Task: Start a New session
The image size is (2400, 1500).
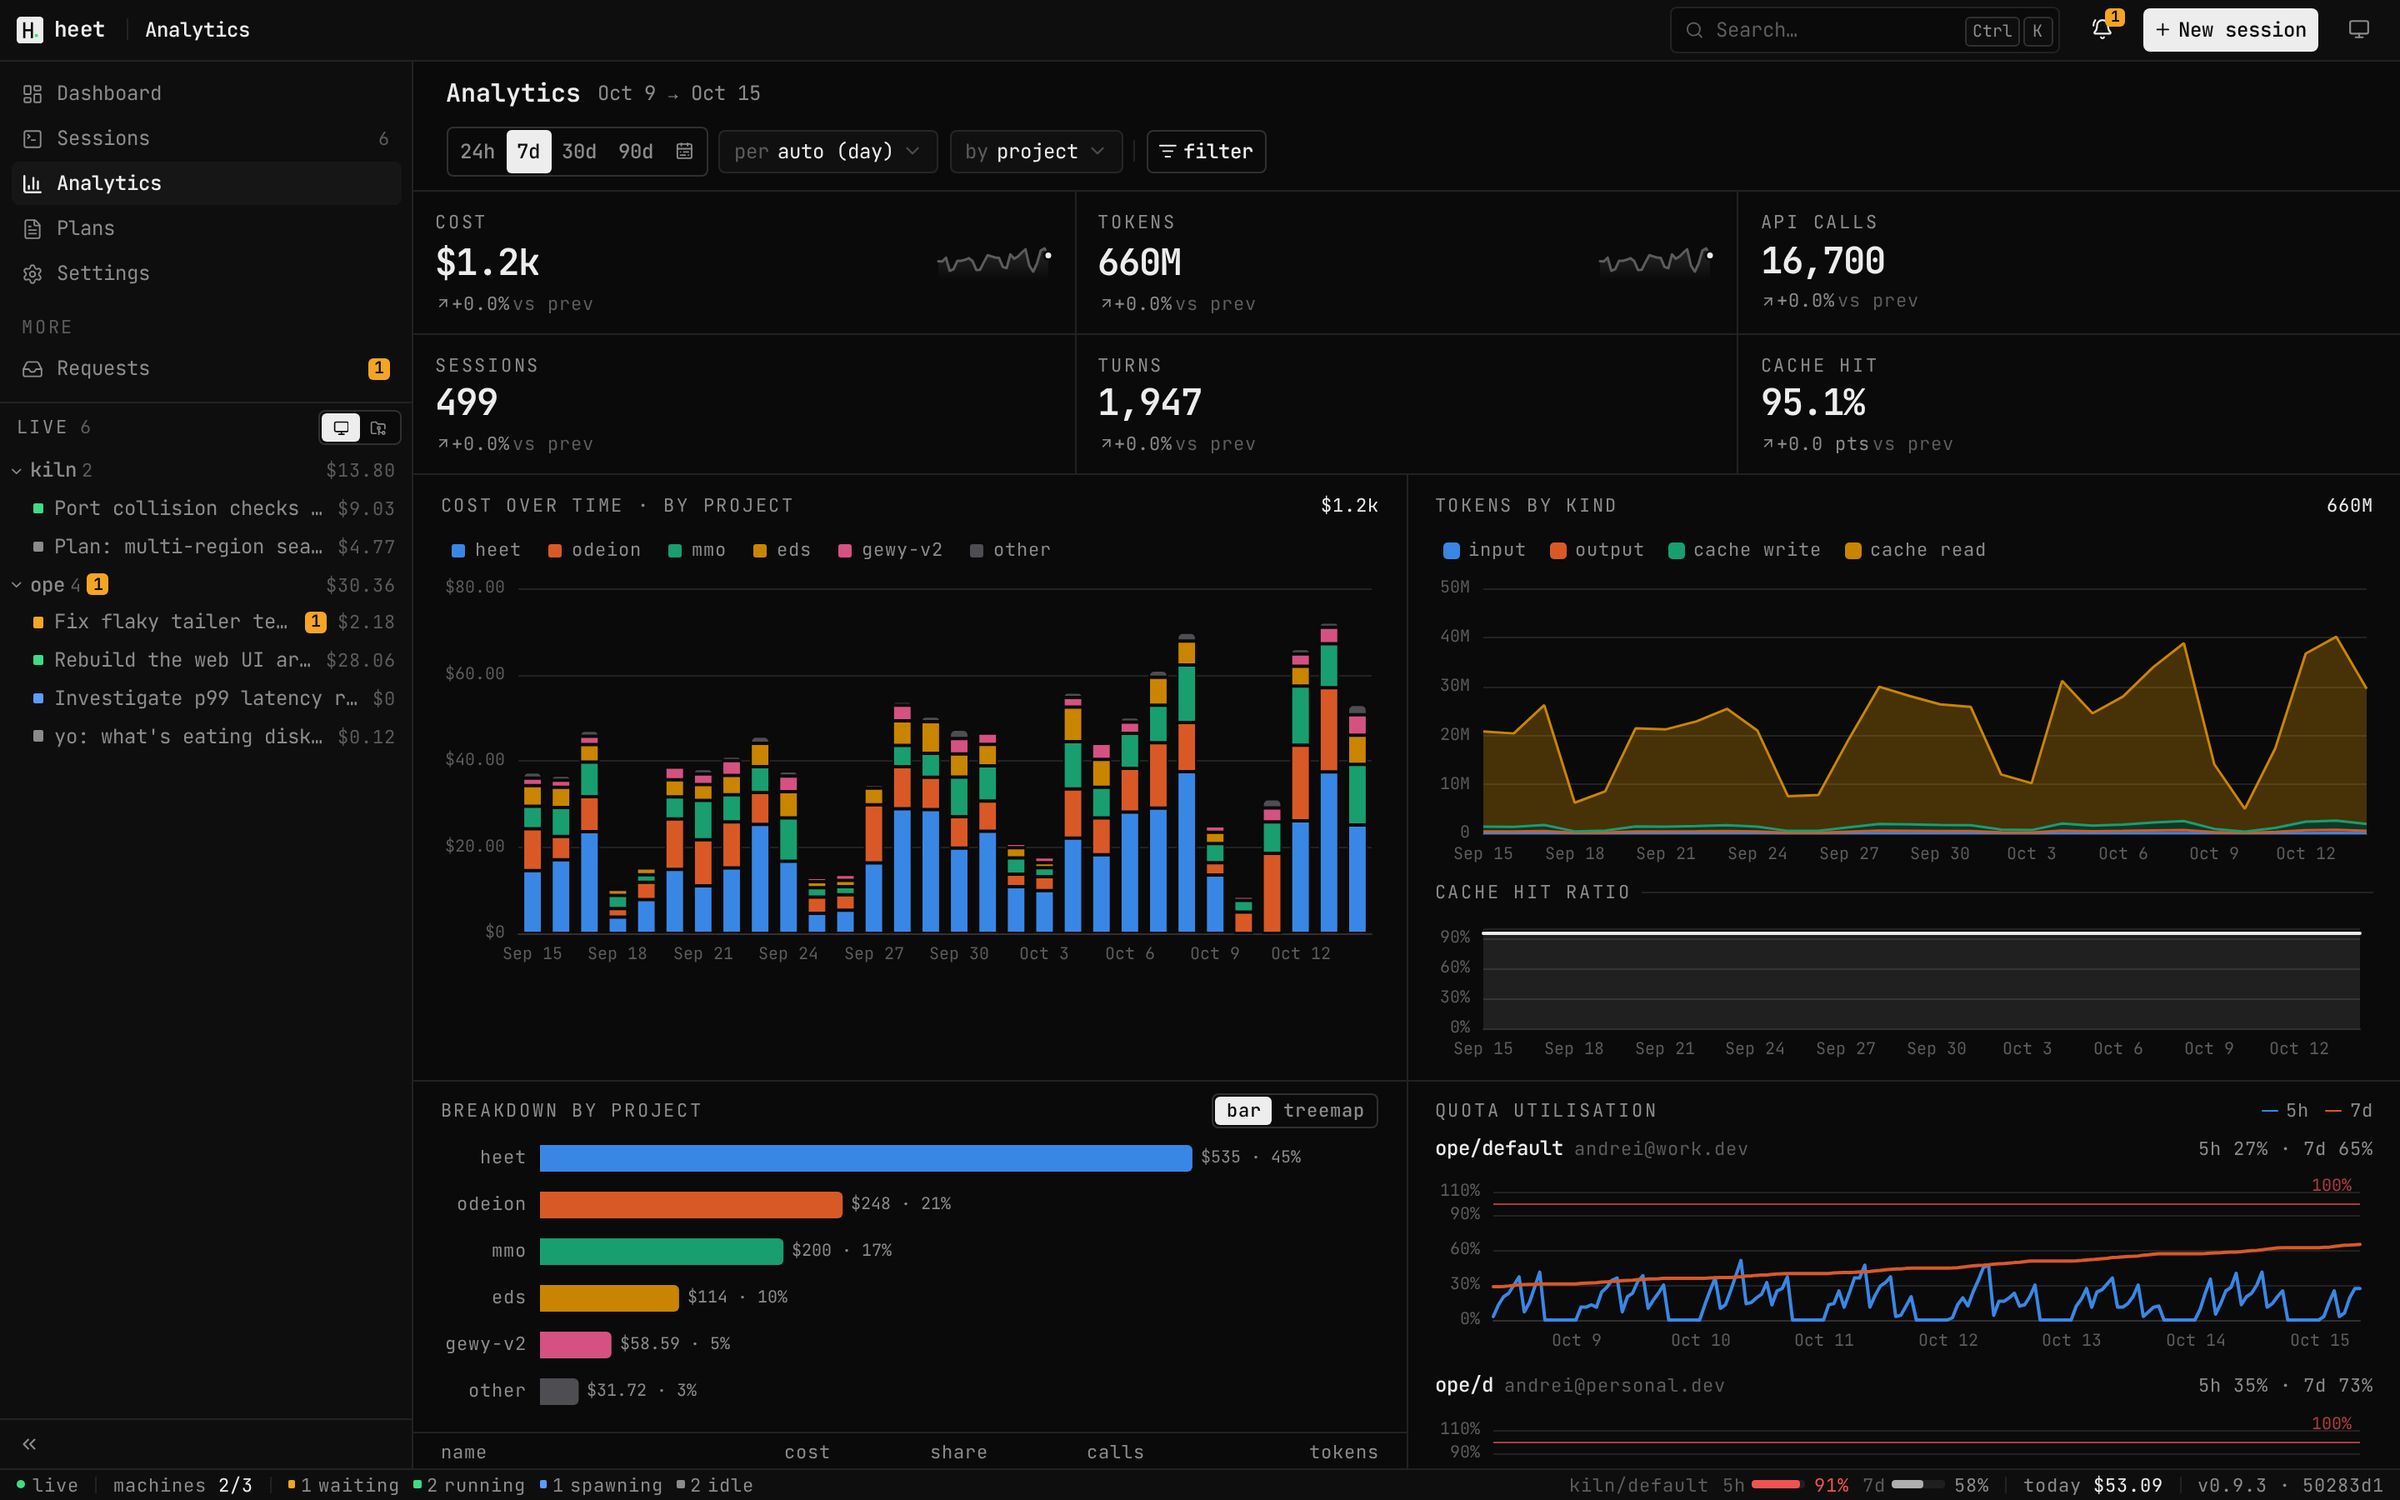Action: (x=2230, y=30)
